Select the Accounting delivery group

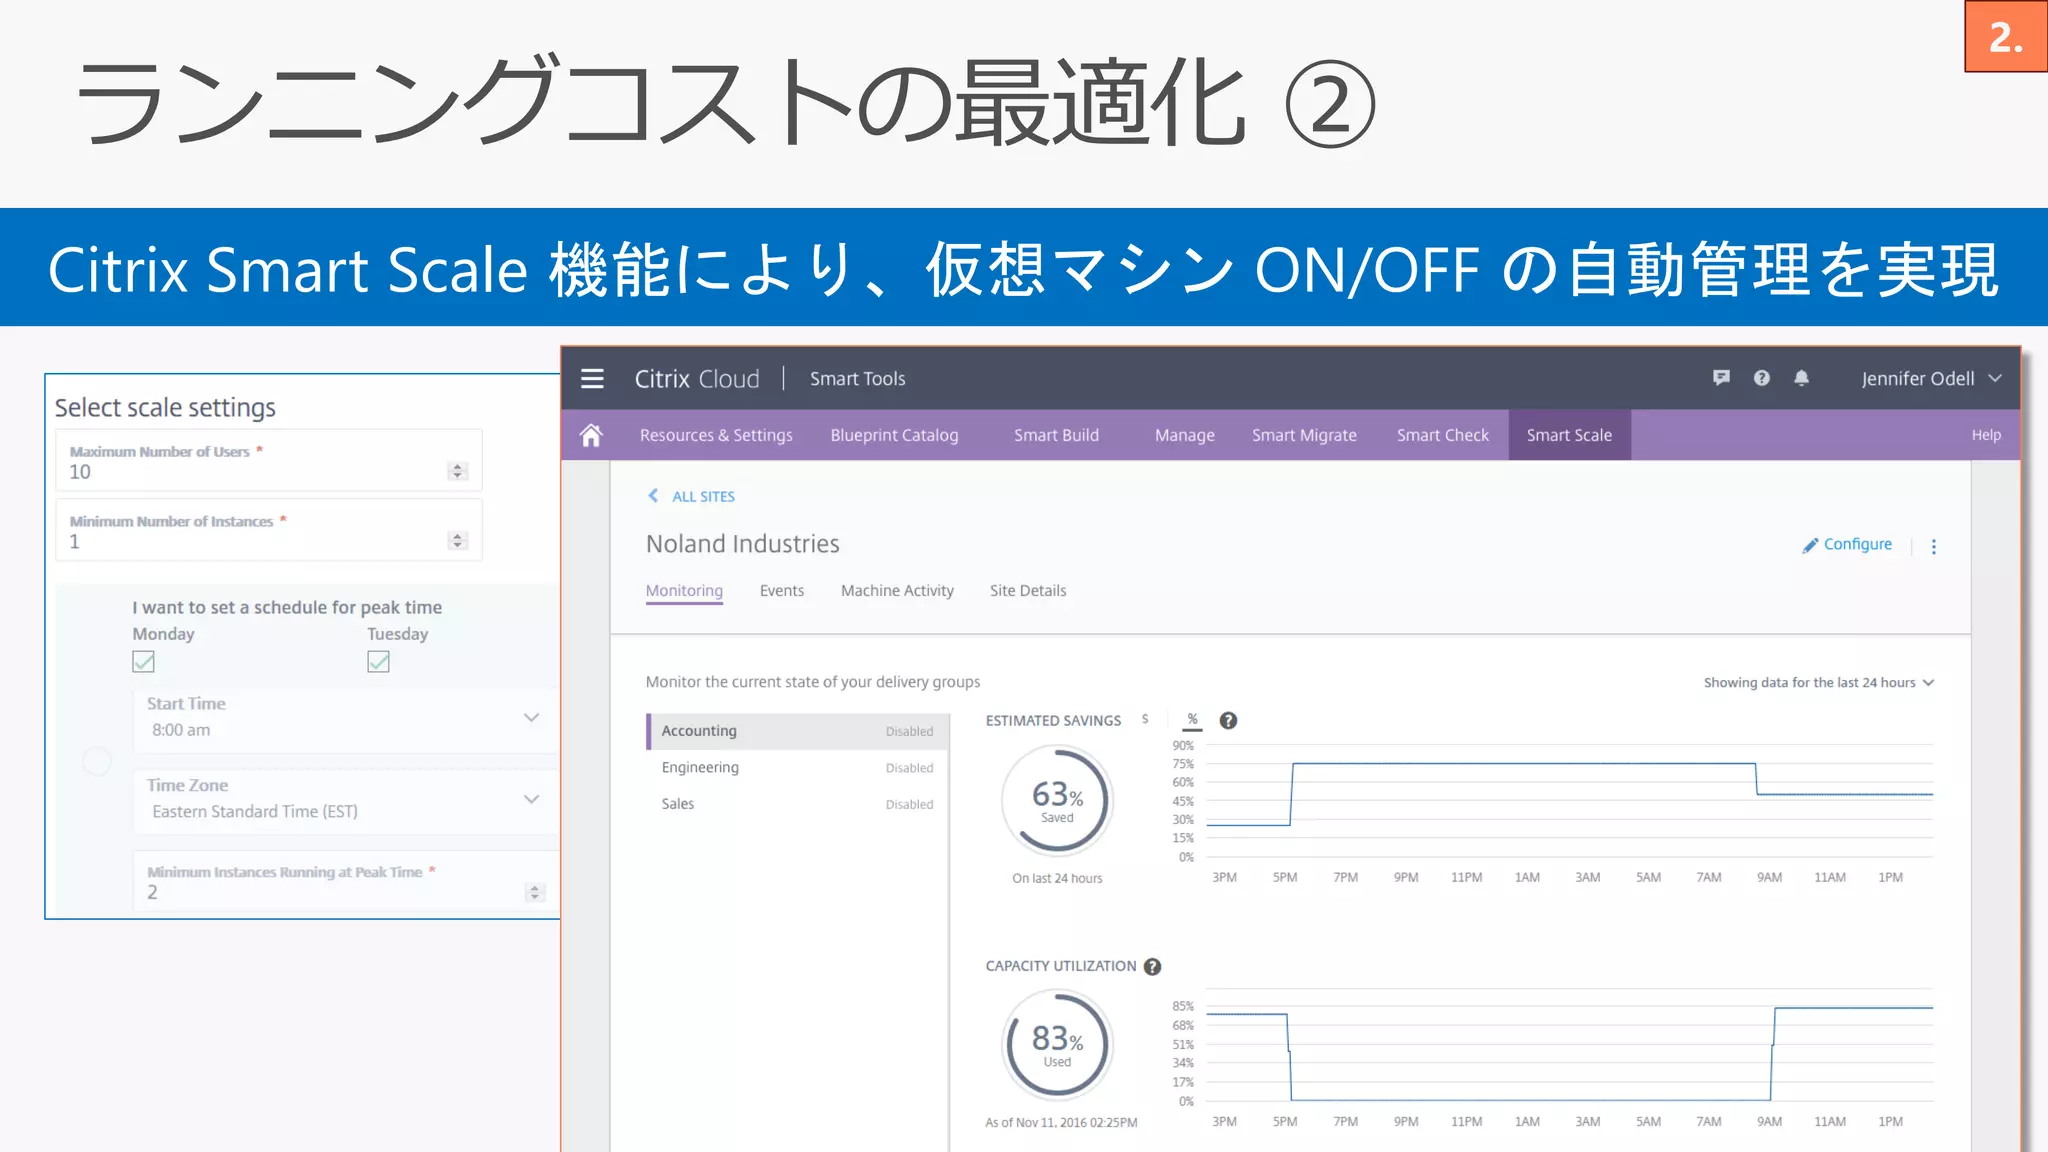798,731
